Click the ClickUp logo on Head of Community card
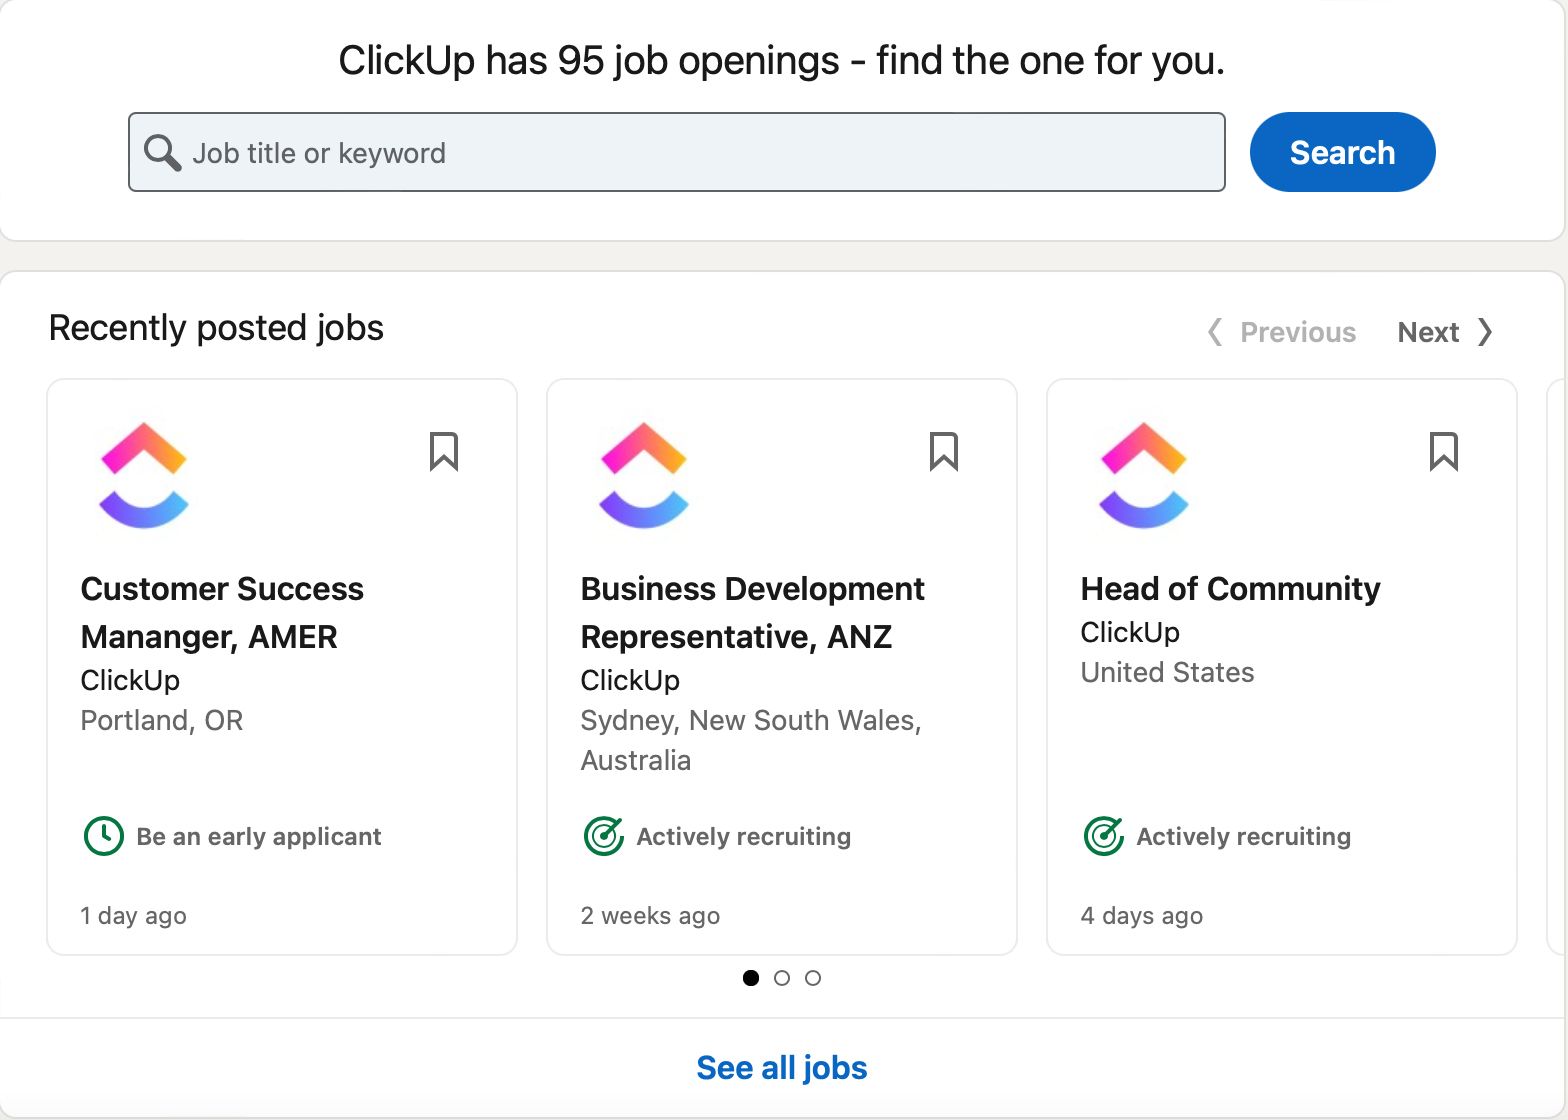The image size is (1568, 1120). click(x=1144, y=475)
